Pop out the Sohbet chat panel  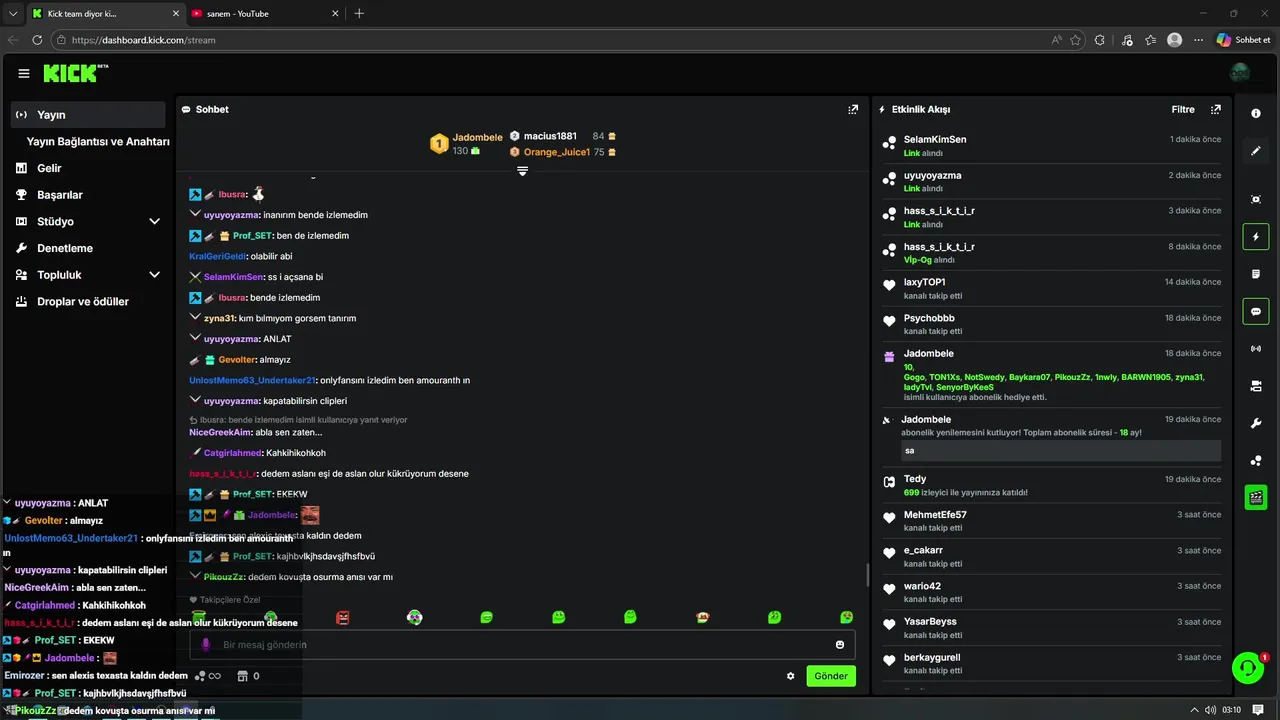tap(853, 109)
